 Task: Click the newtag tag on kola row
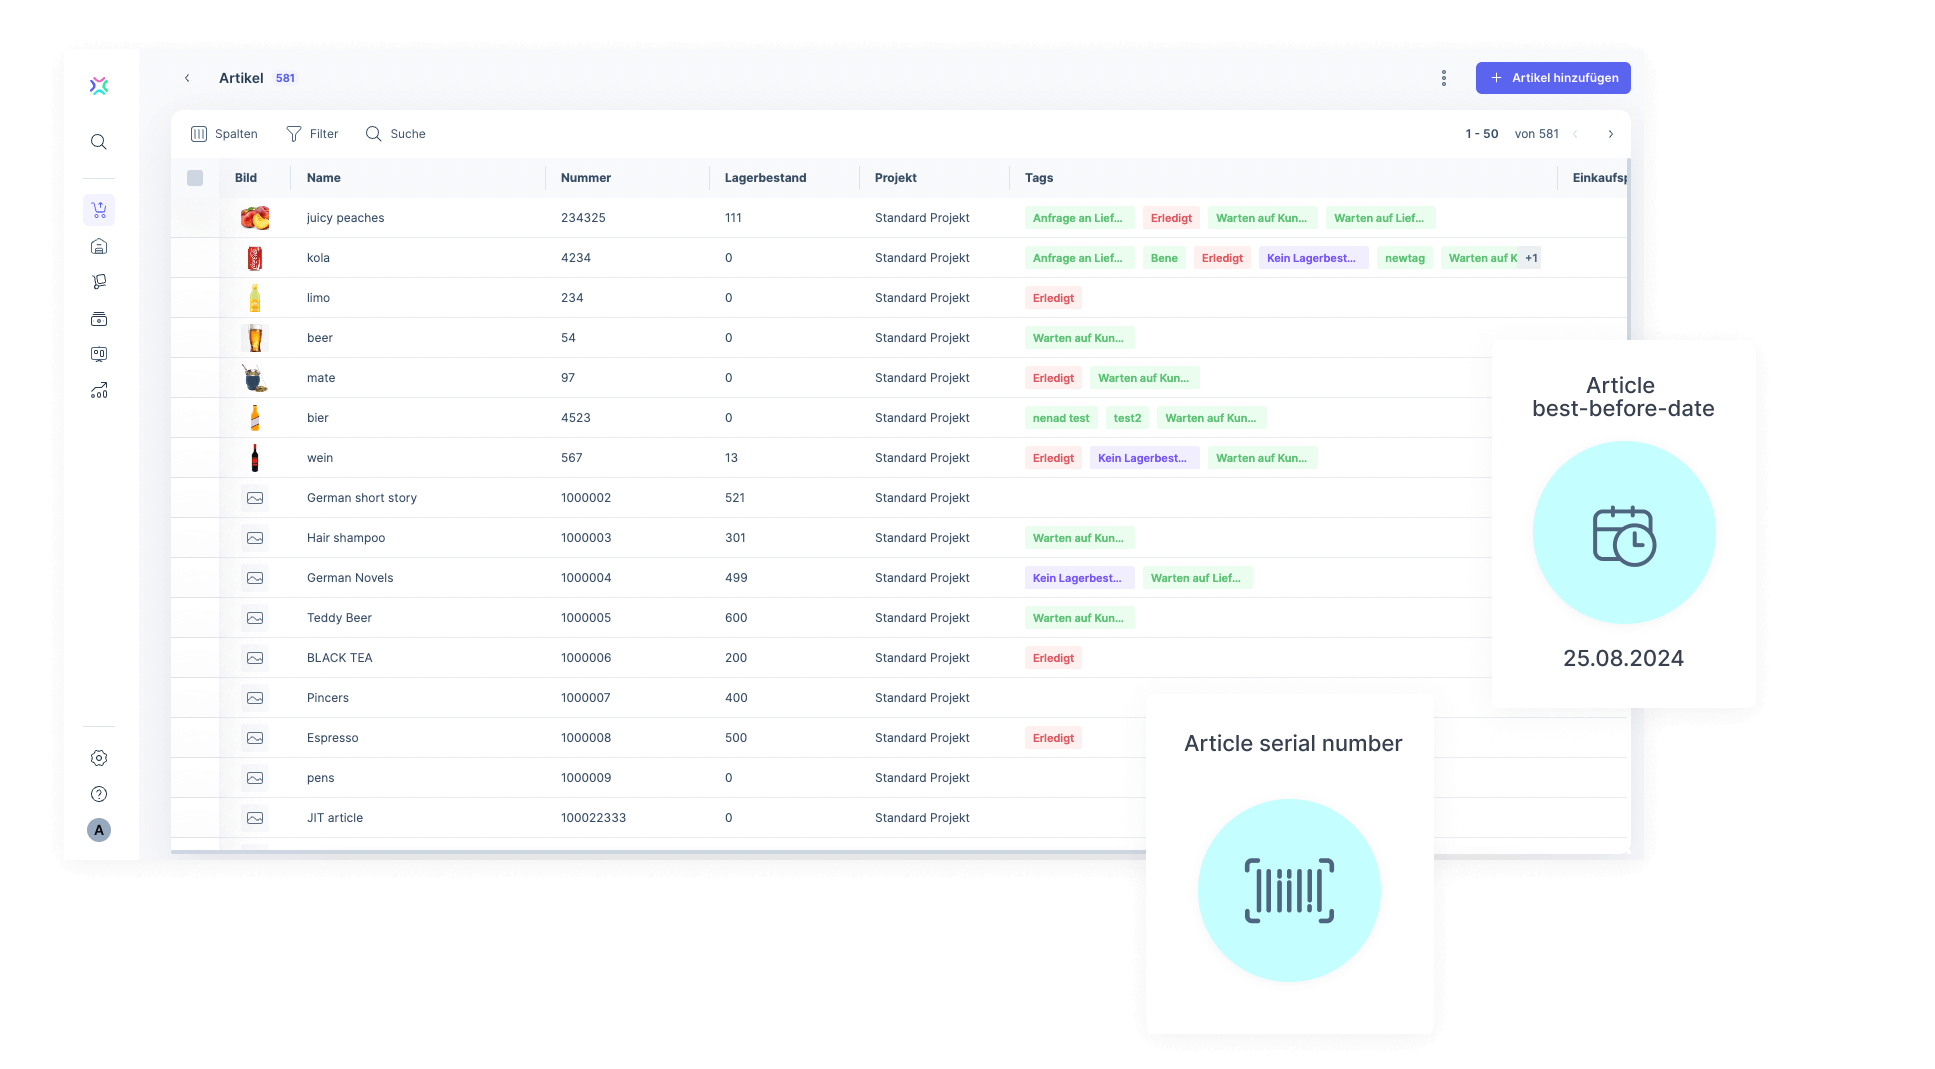[x=1405, y=258]
